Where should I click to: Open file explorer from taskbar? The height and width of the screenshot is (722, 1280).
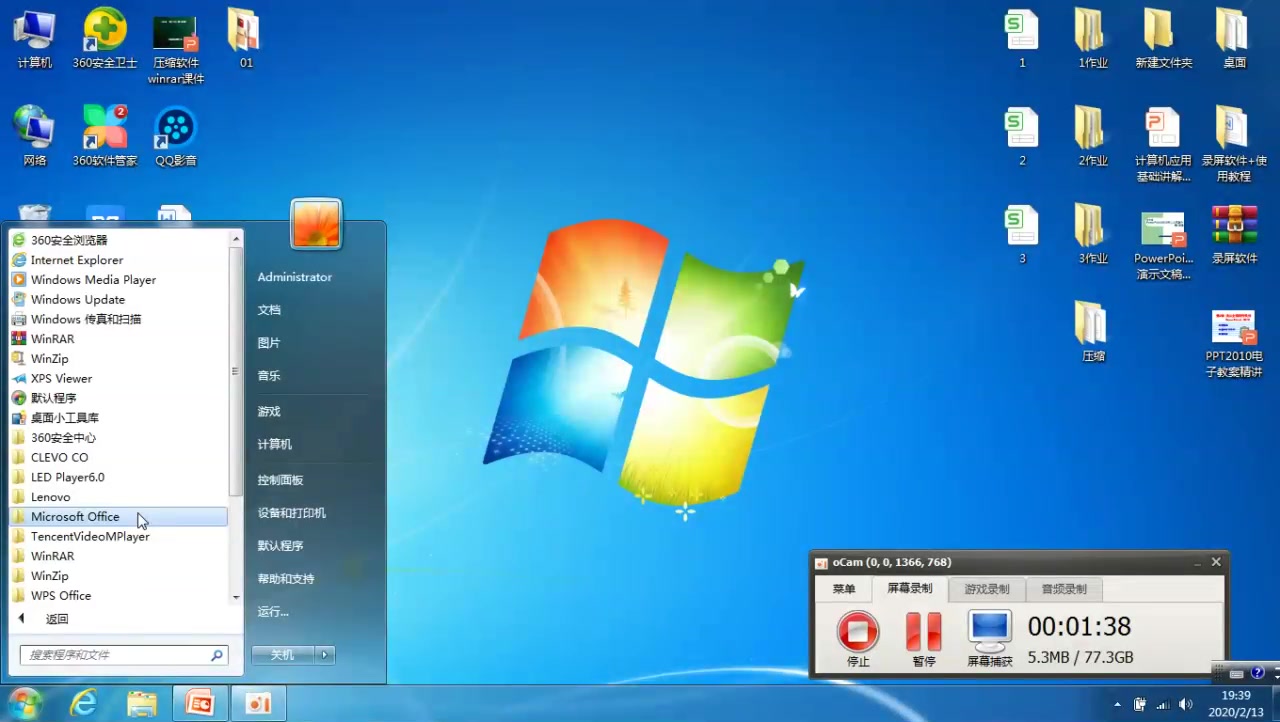[x=142, y=704]
